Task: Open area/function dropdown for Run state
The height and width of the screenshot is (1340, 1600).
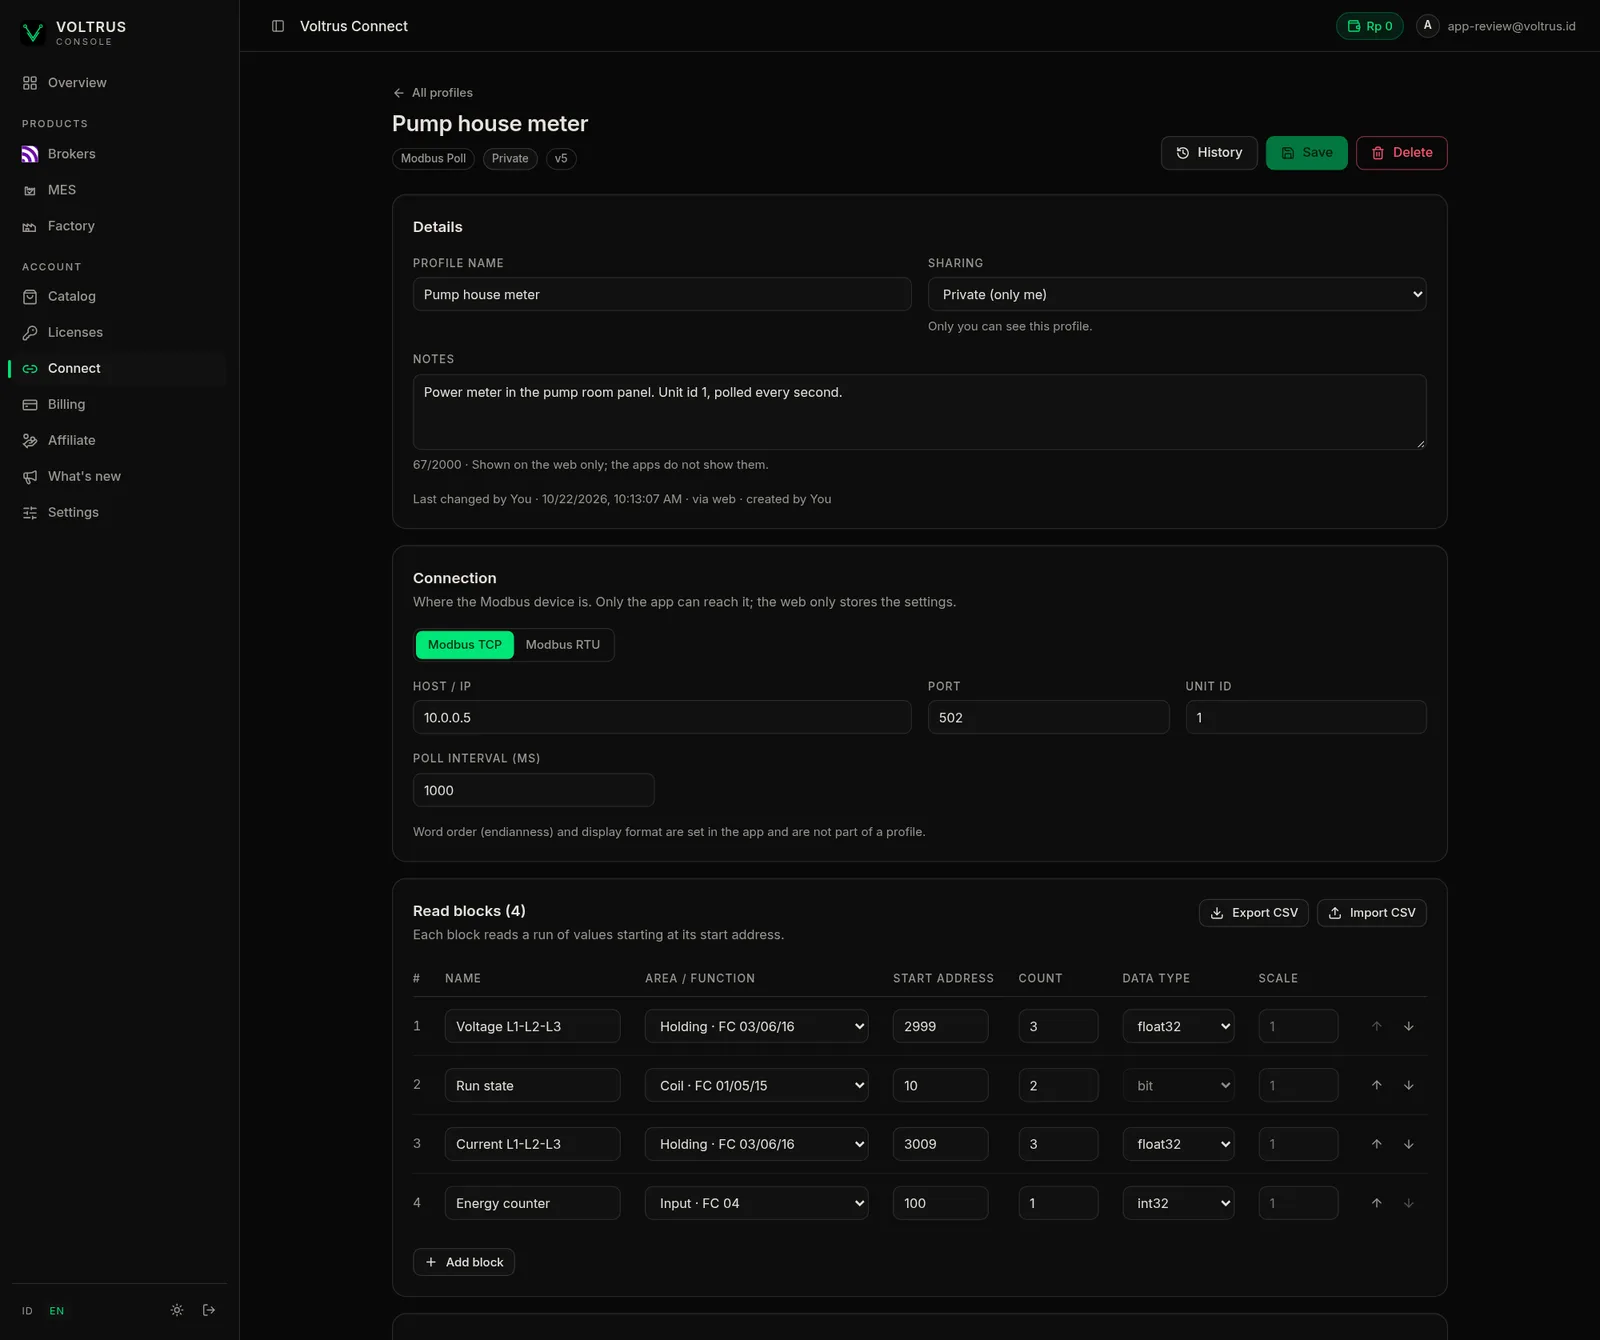Action: [x=756, y=1086]
